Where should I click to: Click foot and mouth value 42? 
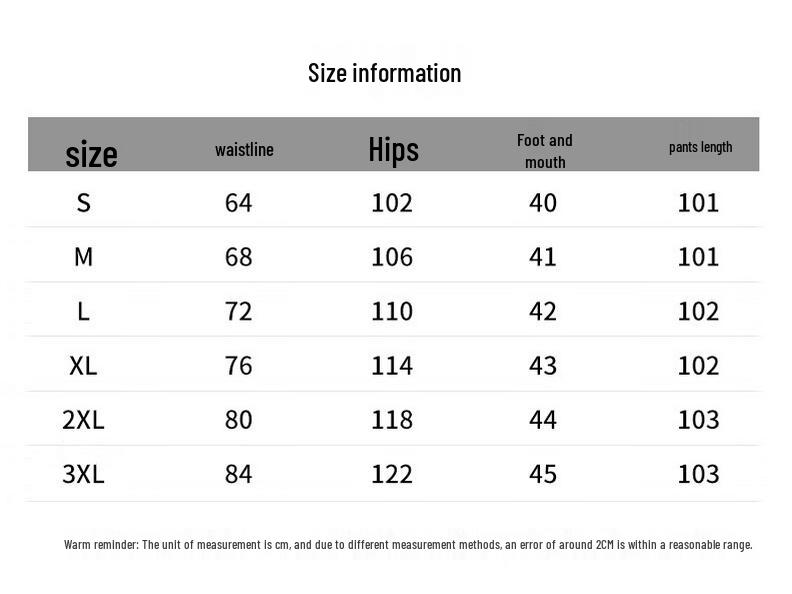tap(543, 311)
